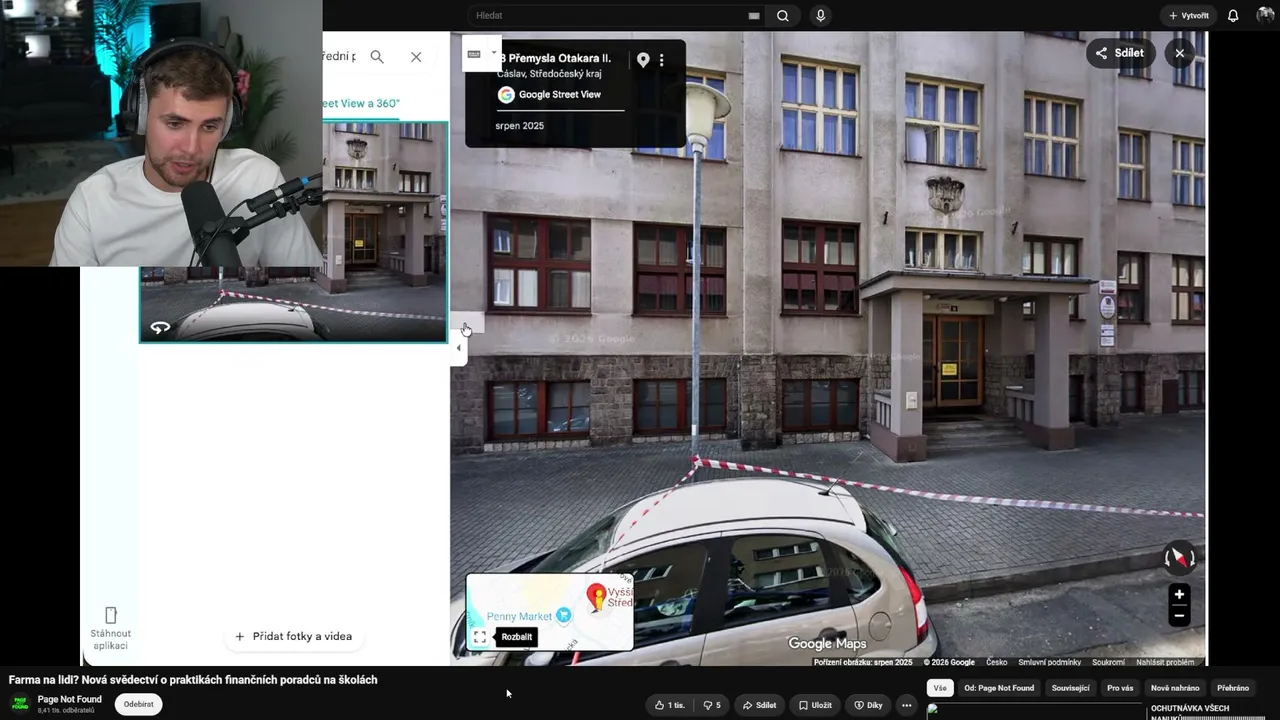Clear the Google Maps search box
Image resolution: width=1280 pixels, height=720 pixels.
click(416, 57)
